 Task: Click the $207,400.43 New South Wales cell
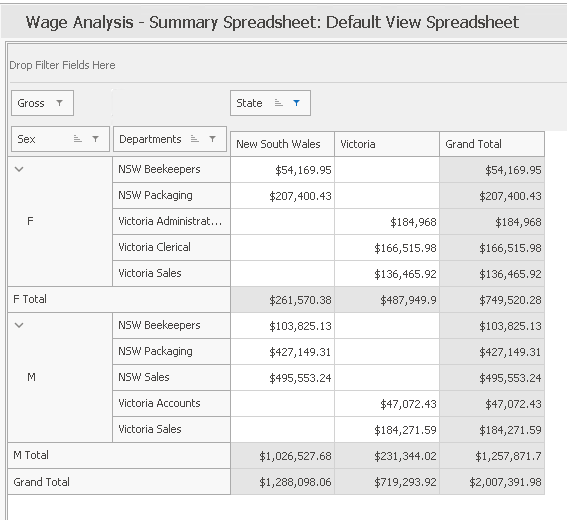click(x=282, y=196)
